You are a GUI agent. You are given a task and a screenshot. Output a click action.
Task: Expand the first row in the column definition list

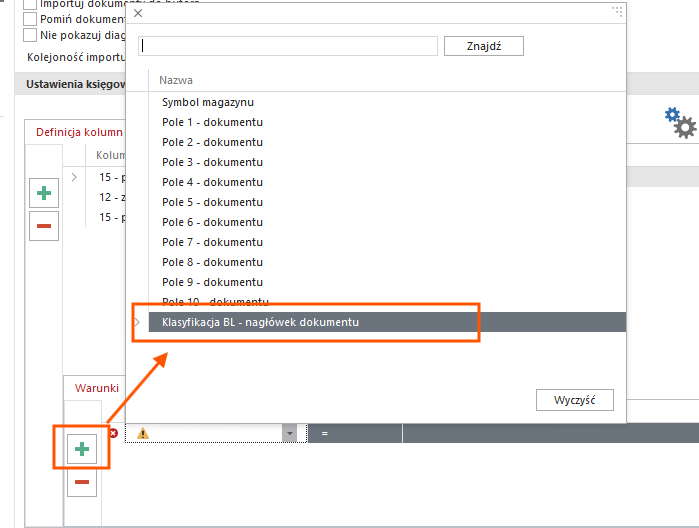tap(74, 177)
